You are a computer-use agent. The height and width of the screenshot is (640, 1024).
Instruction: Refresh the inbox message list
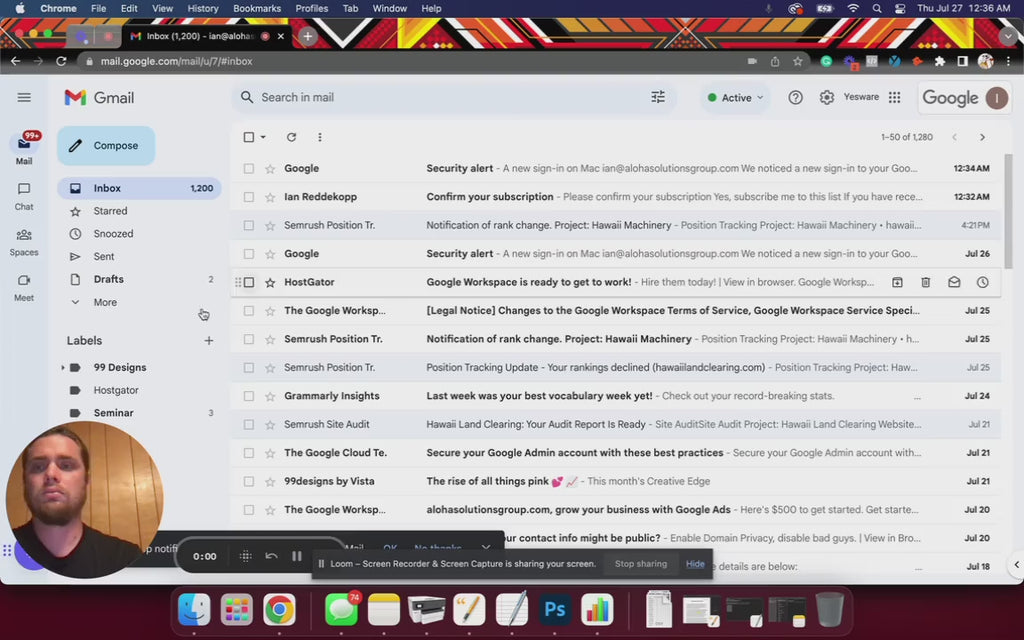coord(291,137)
